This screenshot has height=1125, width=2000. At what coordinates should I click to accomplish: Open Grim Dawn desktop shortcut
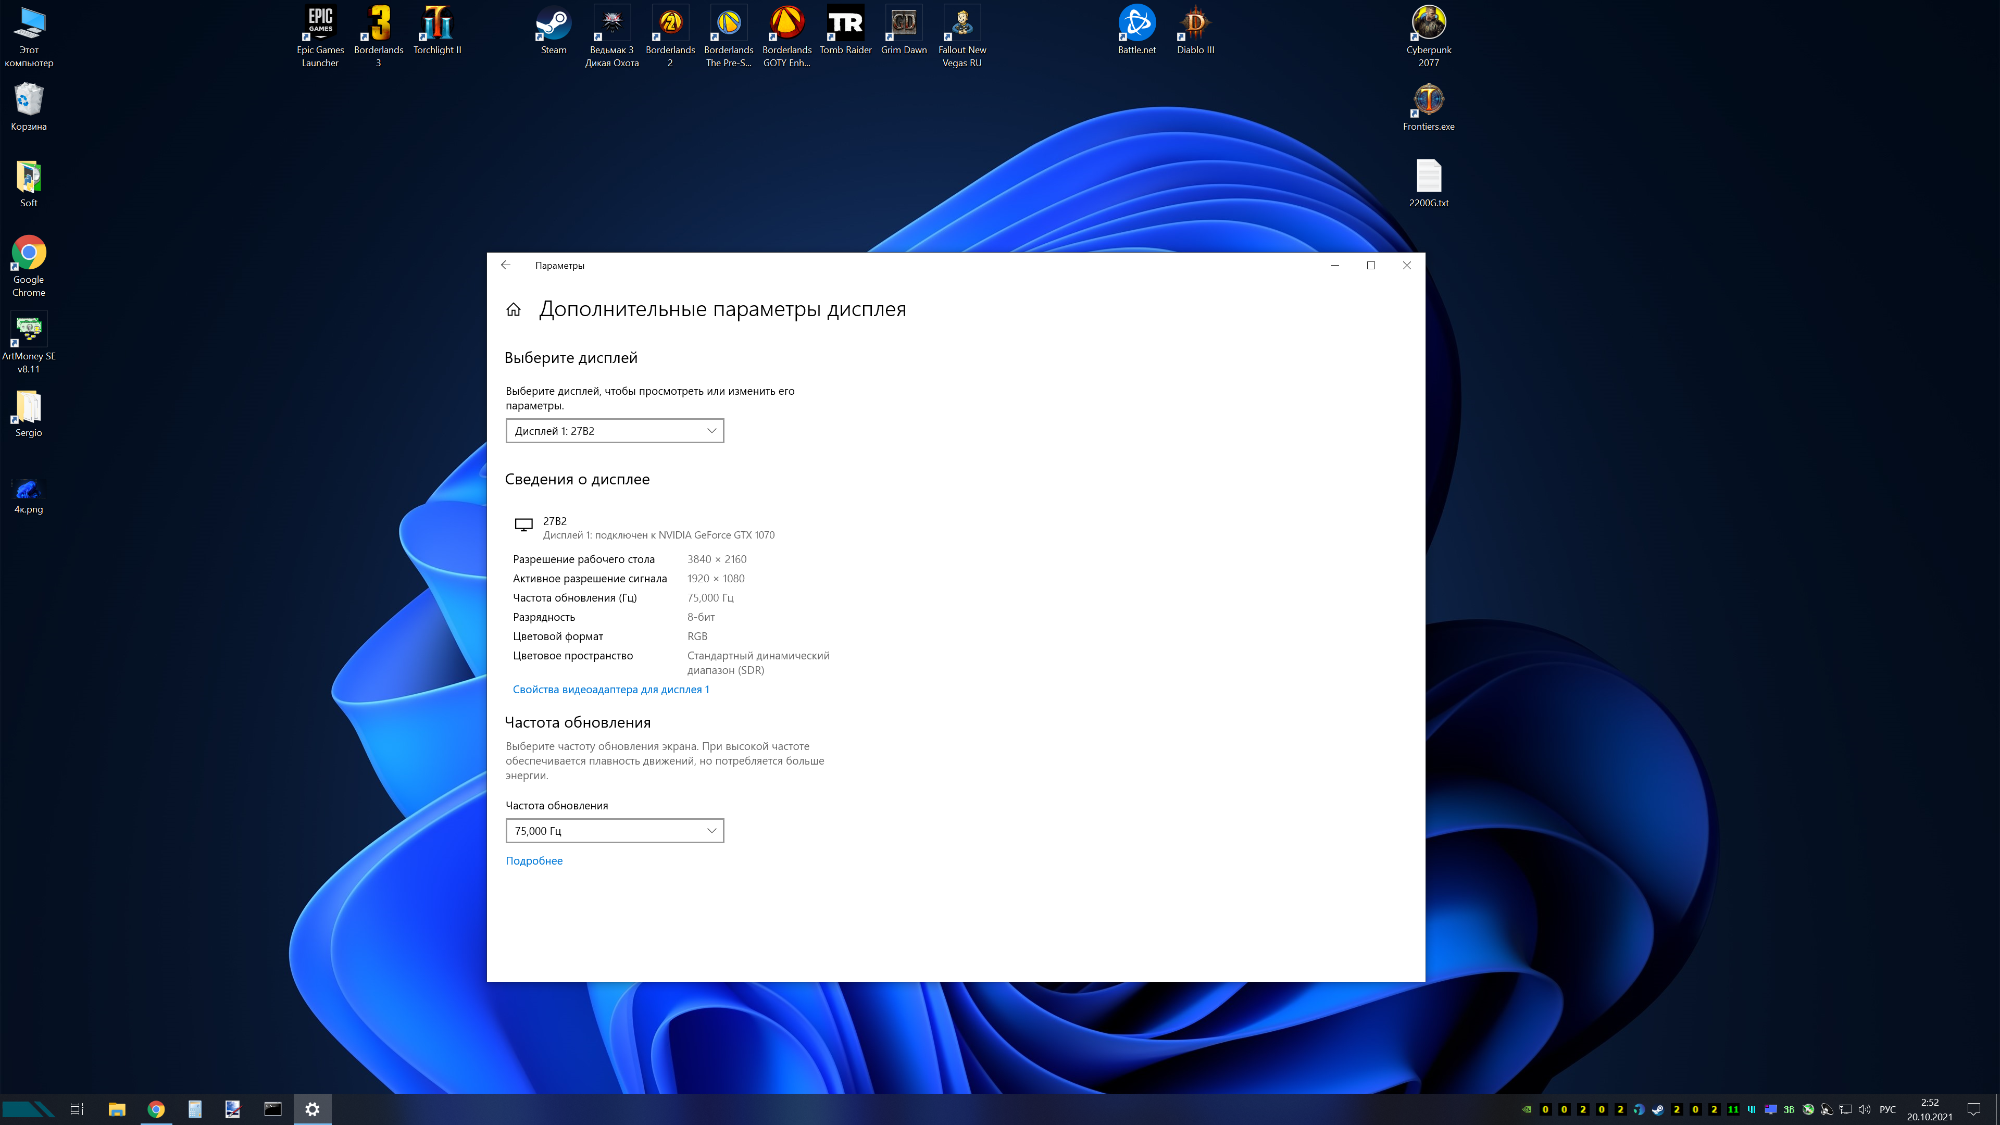pos(903,24)
